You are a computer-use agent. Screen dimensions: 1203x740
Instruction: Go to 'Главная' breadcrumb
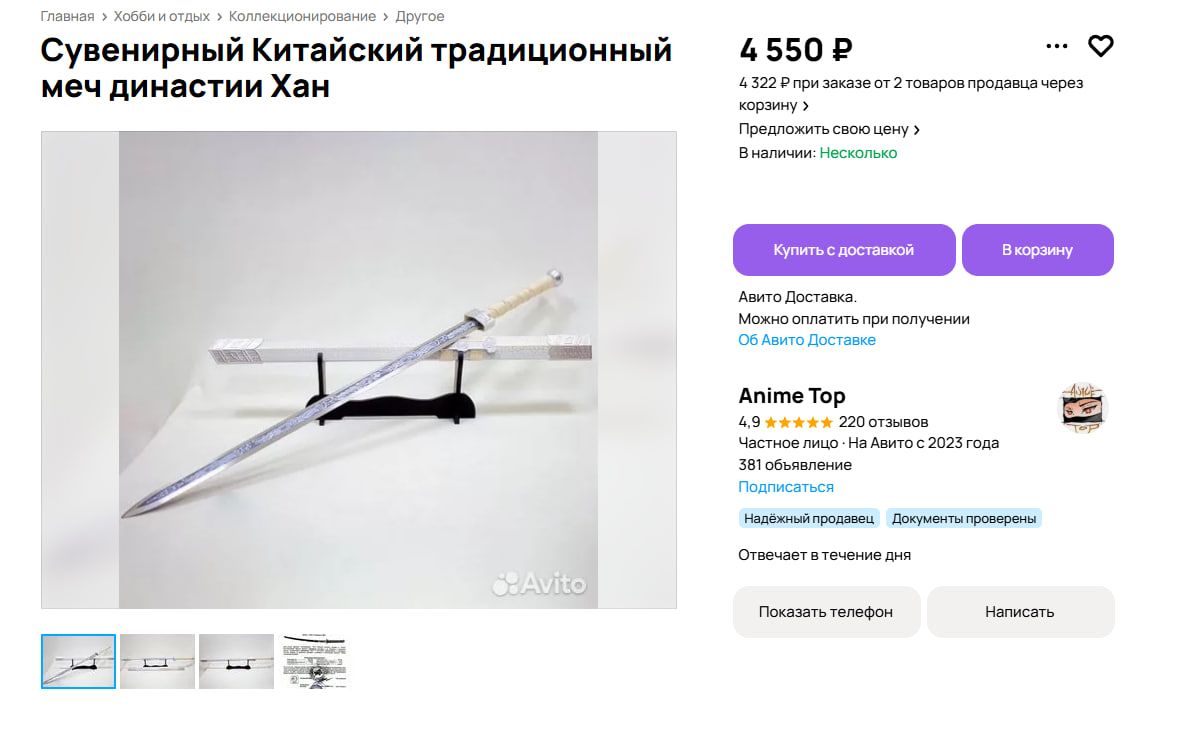click(x=67, y=16)
